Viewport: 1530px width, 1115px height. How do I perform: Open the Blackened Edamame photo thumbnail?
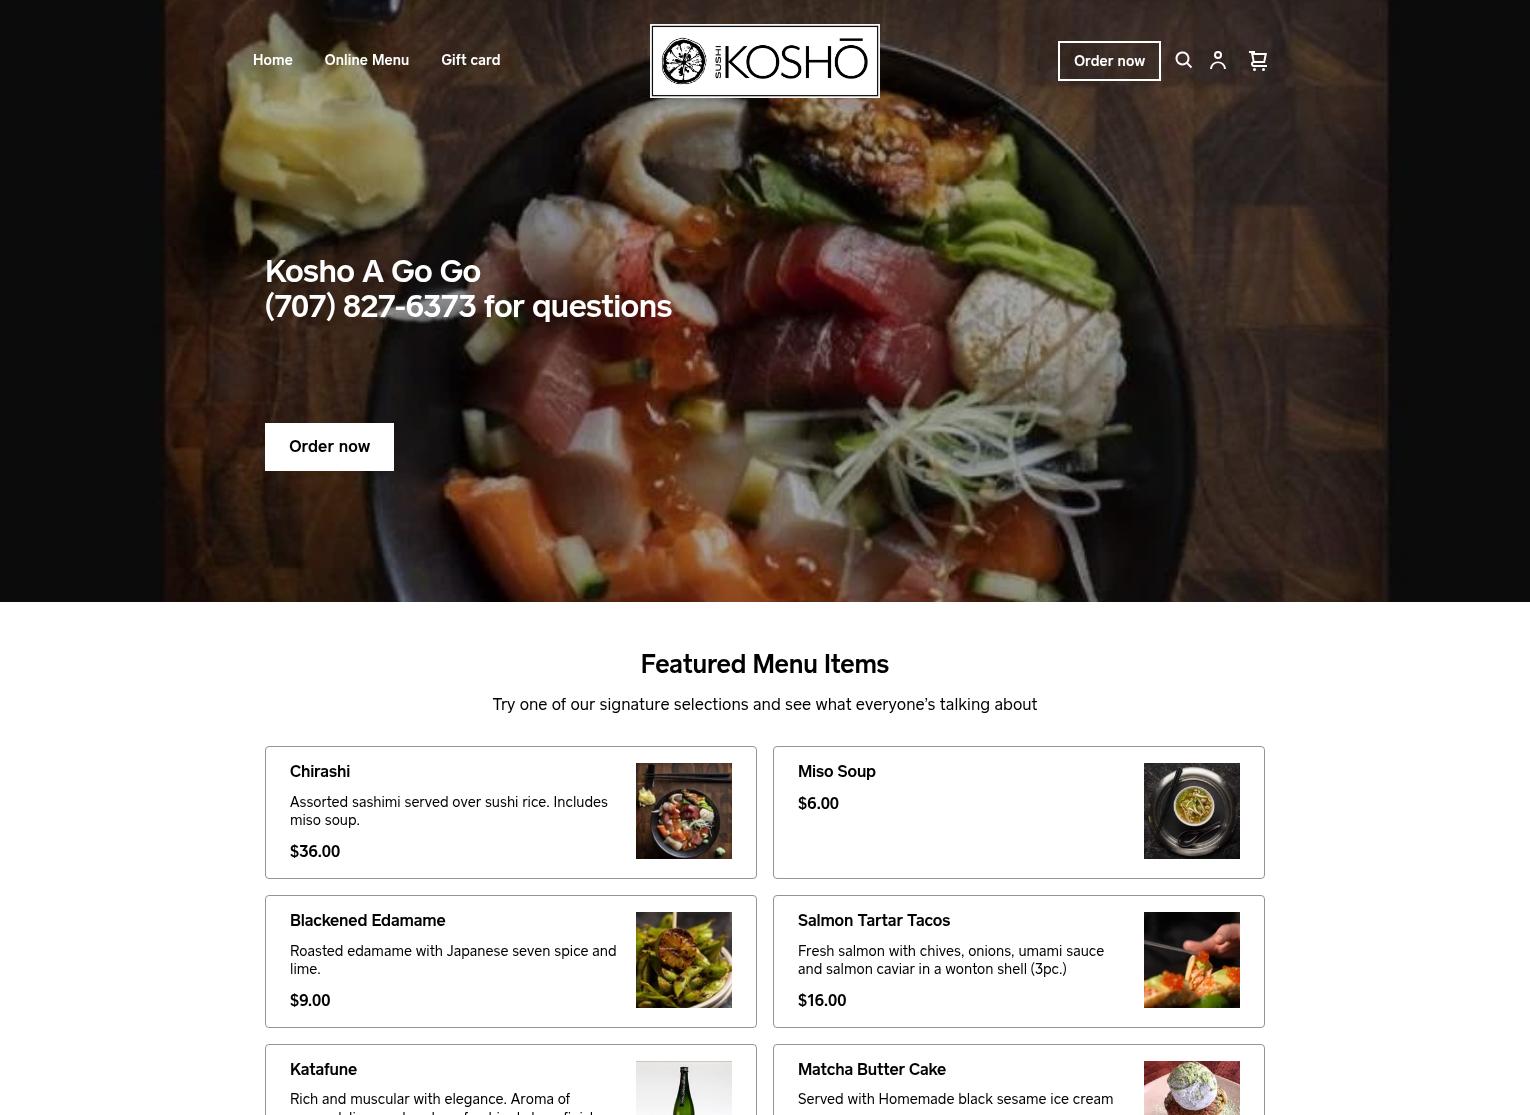coord(684,960)
